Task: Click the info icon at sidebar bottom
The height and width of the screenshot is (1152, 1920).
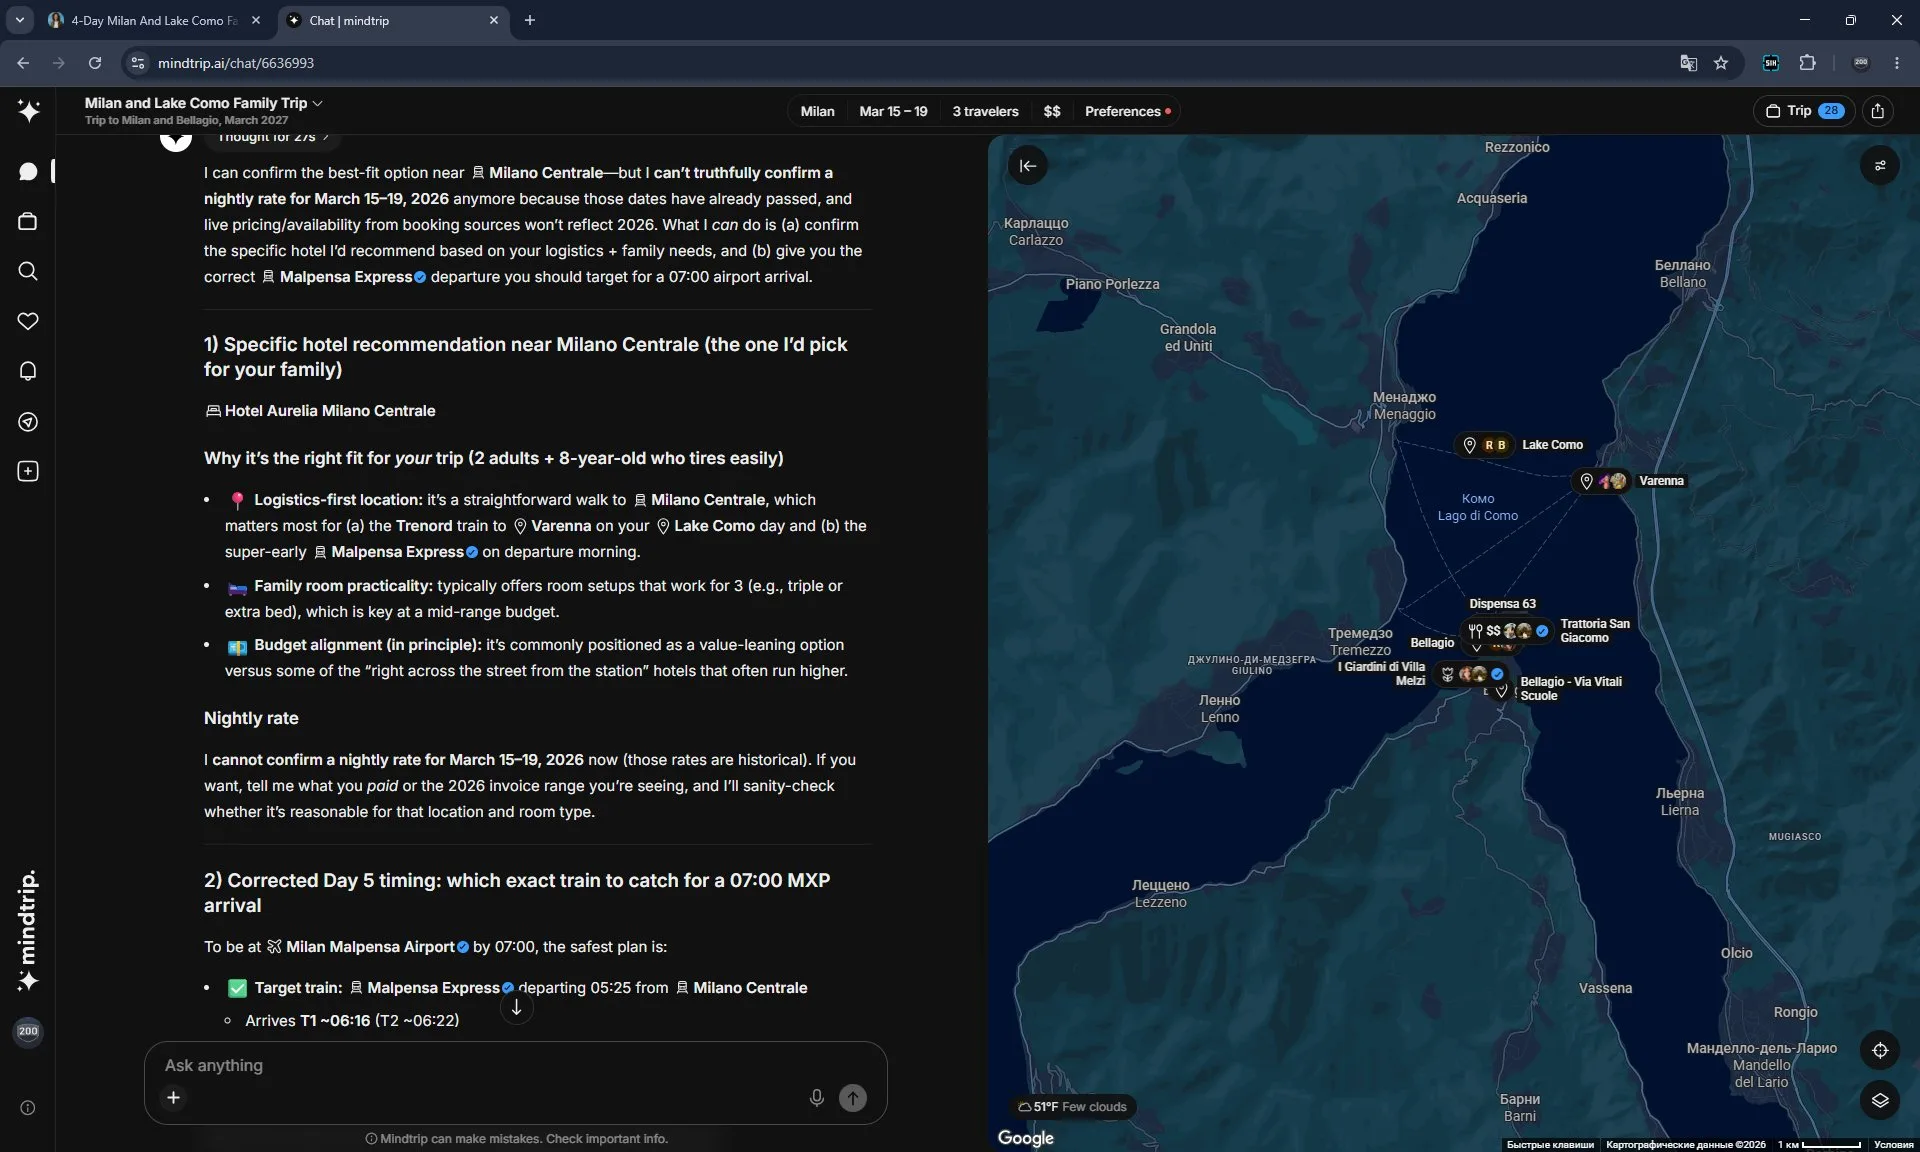Action: point(28,1107)
